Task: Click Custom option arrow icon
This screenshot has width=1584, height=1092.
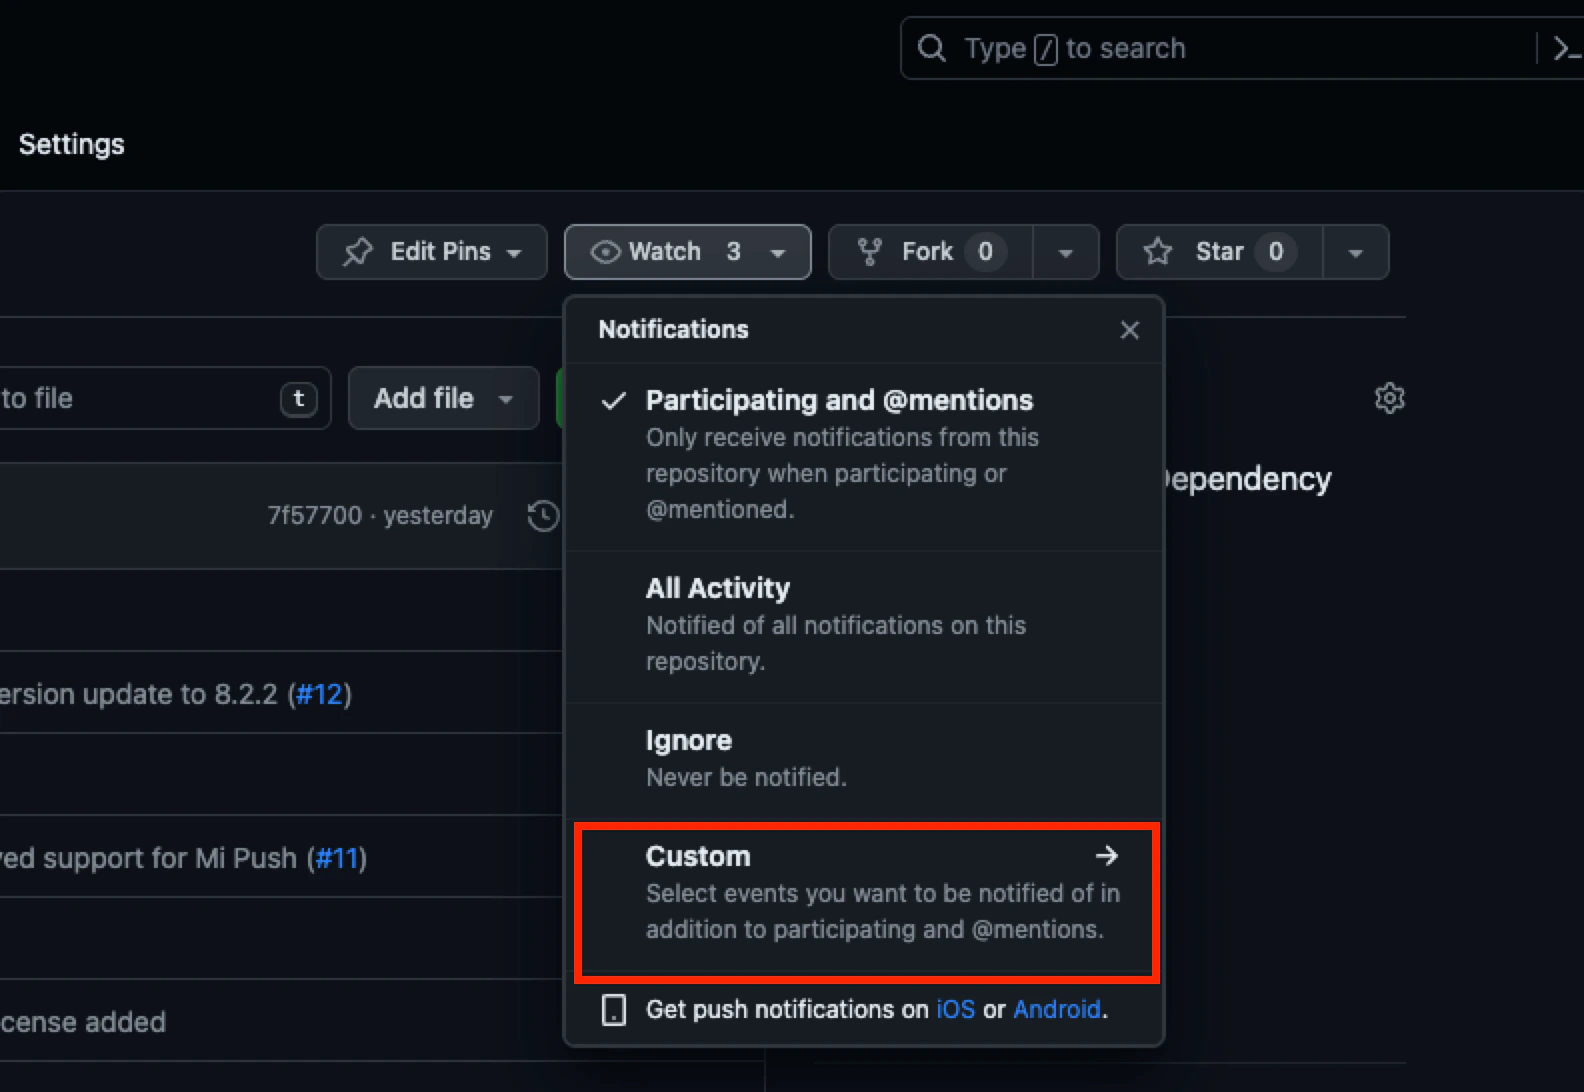Action: click(x=1106, y=856)
